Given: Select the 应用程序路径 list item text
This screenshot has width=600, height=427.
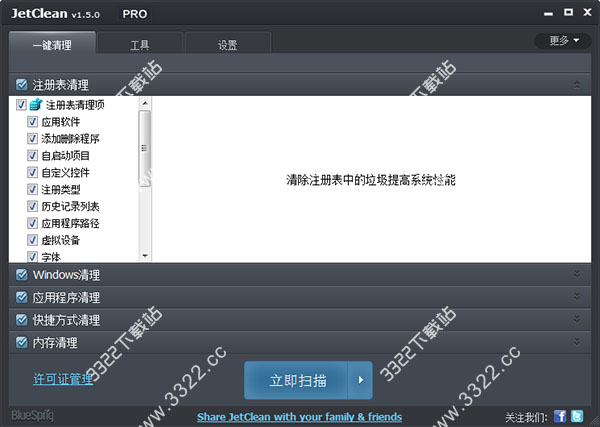Looking at the screenshot, I should pos(70,223).
